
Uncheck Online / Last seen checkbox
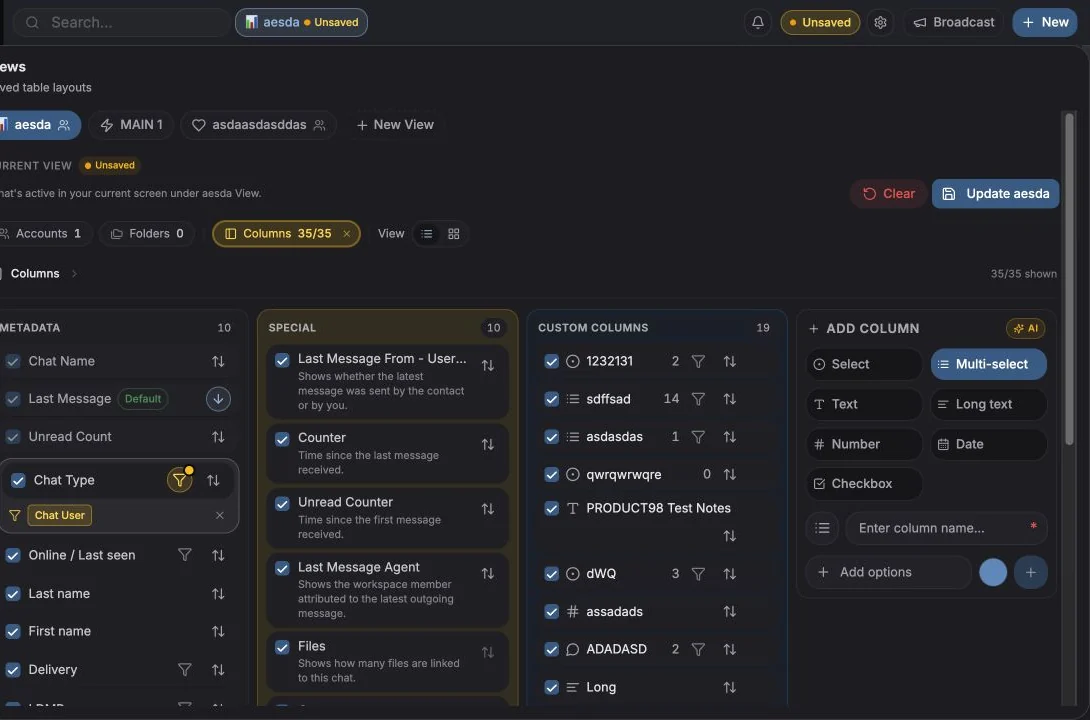13,555
